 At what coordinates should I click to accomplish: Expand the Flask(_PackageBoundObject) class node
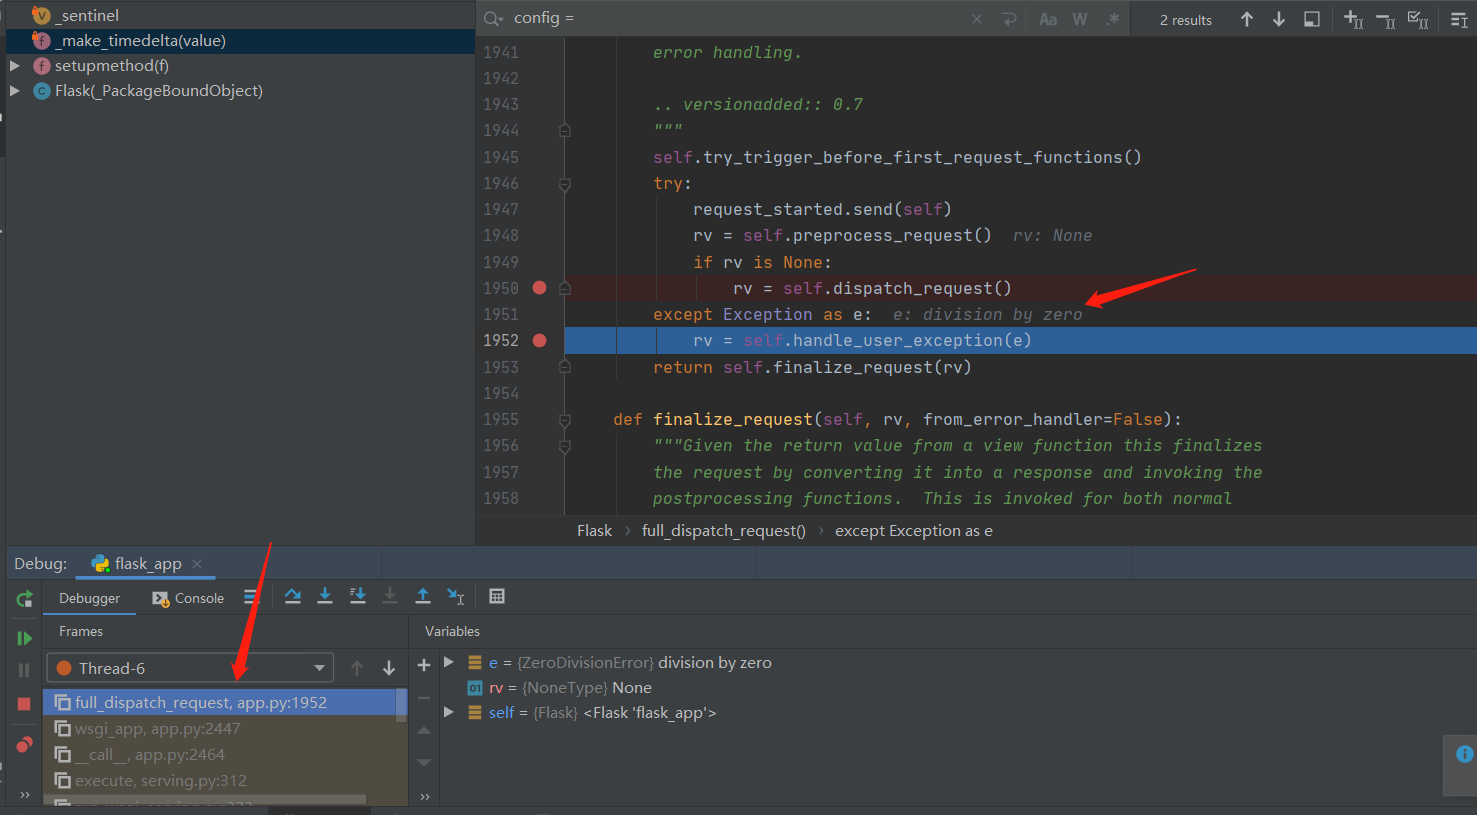[15, 91]
